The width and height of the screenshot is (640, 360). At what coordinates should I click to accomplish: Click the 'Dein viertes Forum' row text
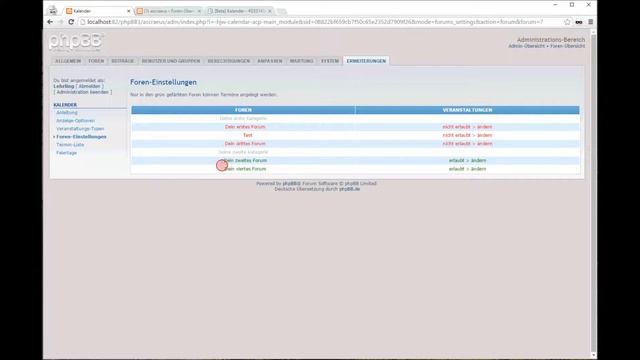tap(245, 169)
